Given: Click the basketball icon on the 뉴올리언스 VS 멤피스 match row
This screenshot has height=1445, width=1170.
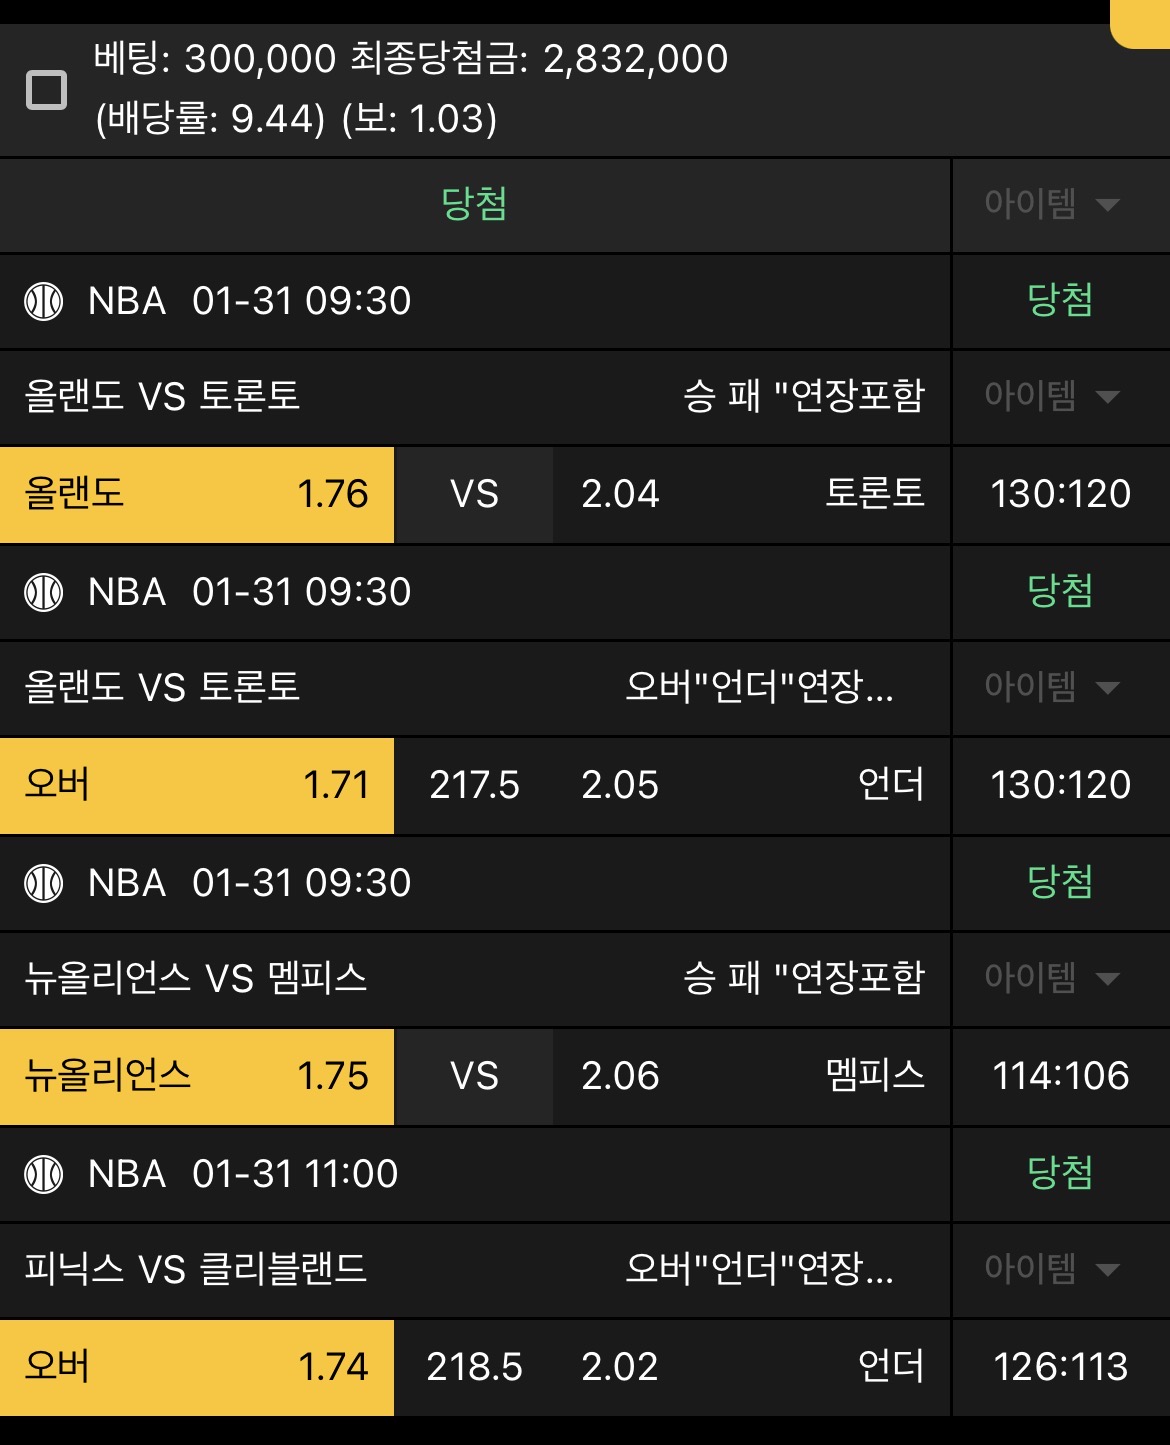Looking at the screenshot, I should pos(43,884).
